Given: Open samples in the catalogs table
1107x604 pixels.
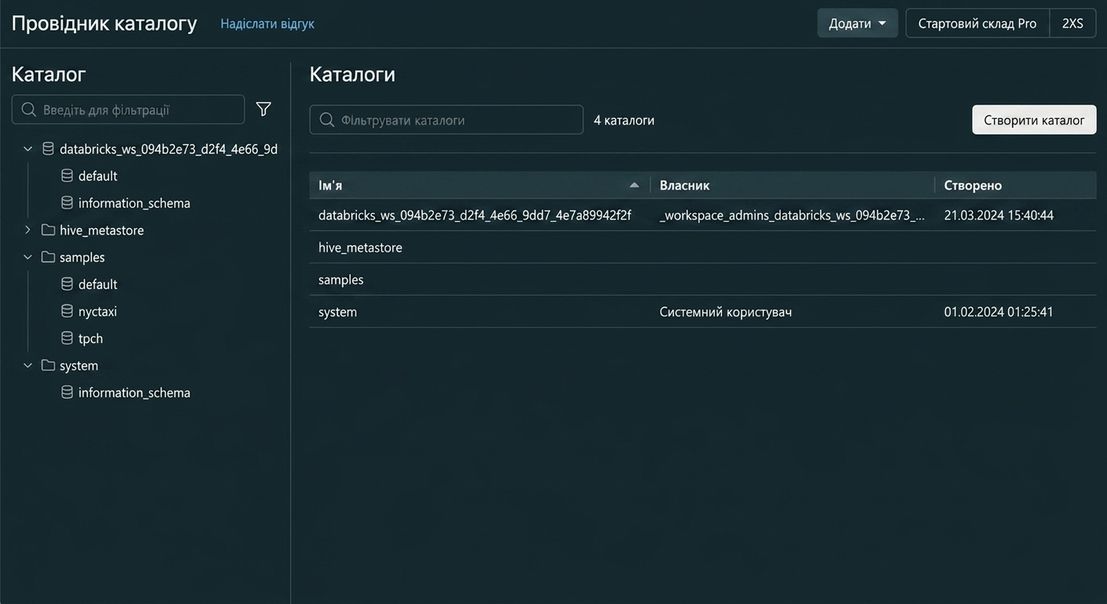Looking at the screenshot, I should click(x=341, y=280).
